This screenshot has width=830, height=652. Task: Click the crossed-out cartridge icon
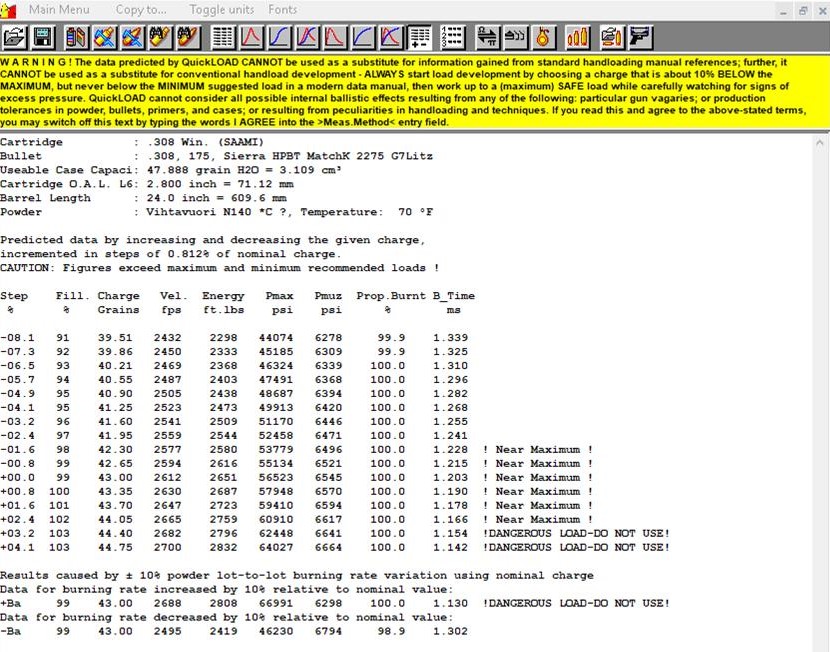(x=105, y=38)
